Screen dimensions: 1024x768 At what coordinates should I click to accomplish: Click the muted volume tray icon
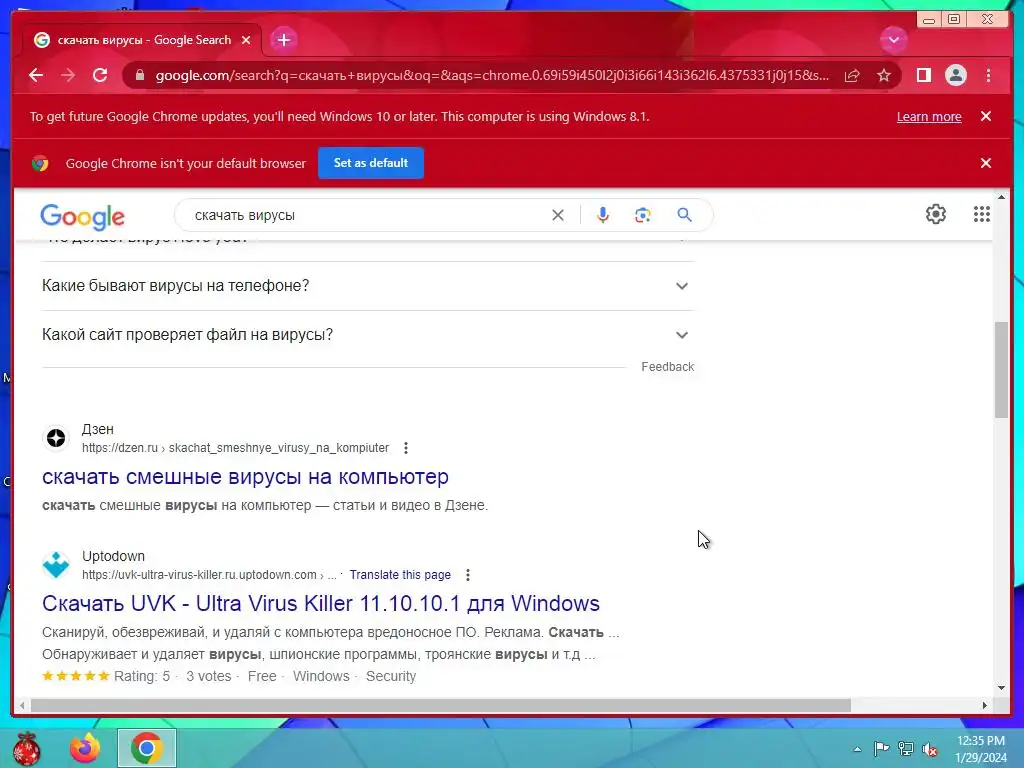tap(929, 749)
